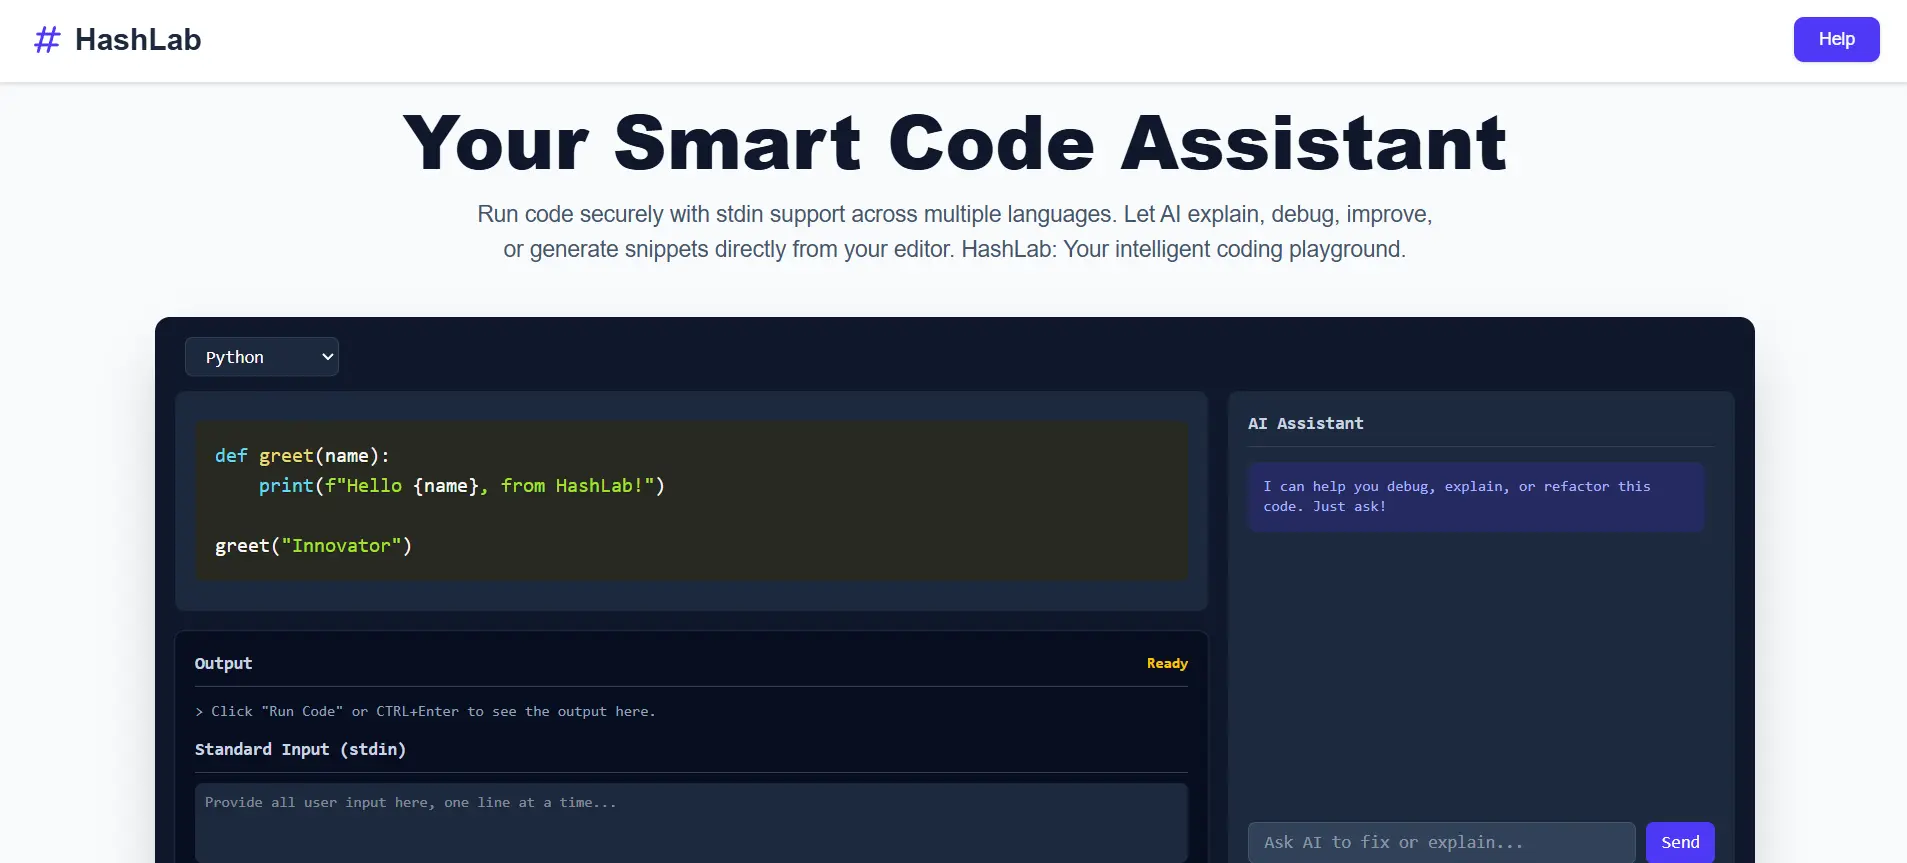Click the 'Your Smart Code Assistant' headline
This screenshot has height=863, width=1907.
(954, 144)
